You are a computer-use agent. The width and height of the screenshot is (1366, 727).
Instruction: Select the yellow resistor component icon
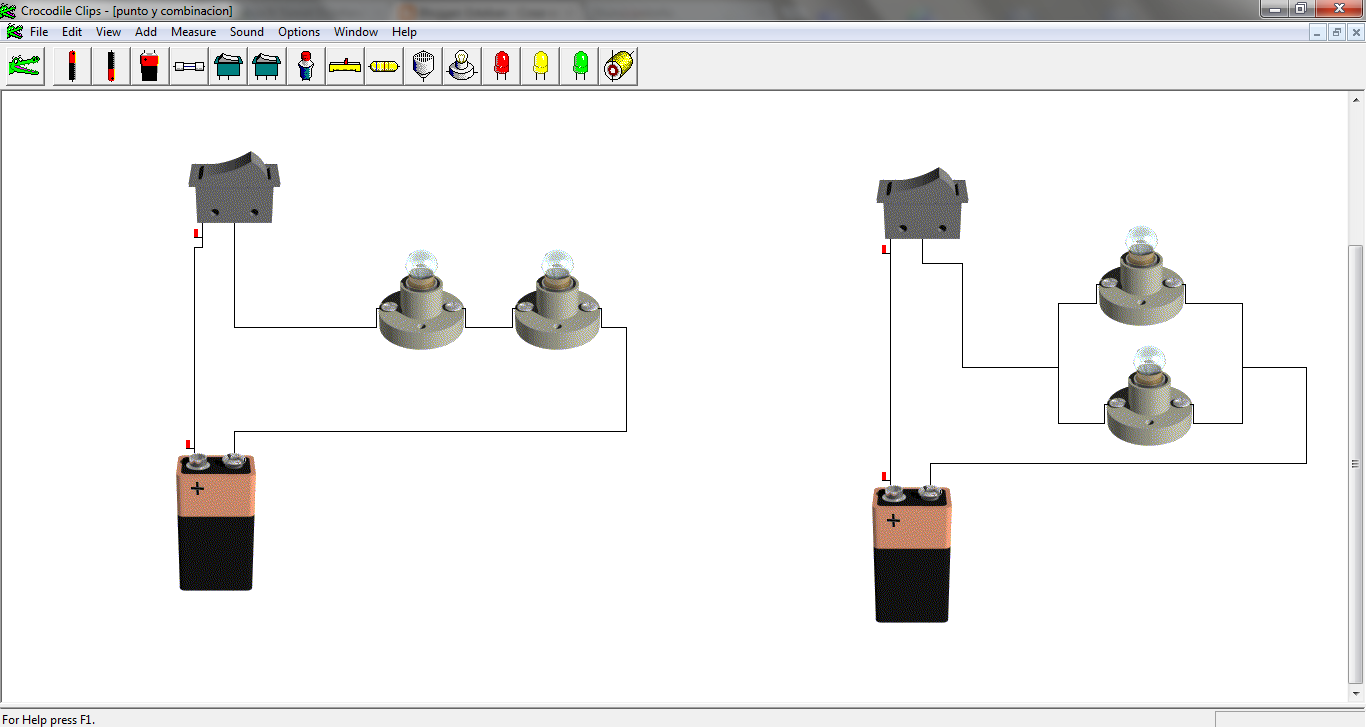[384, 67]
